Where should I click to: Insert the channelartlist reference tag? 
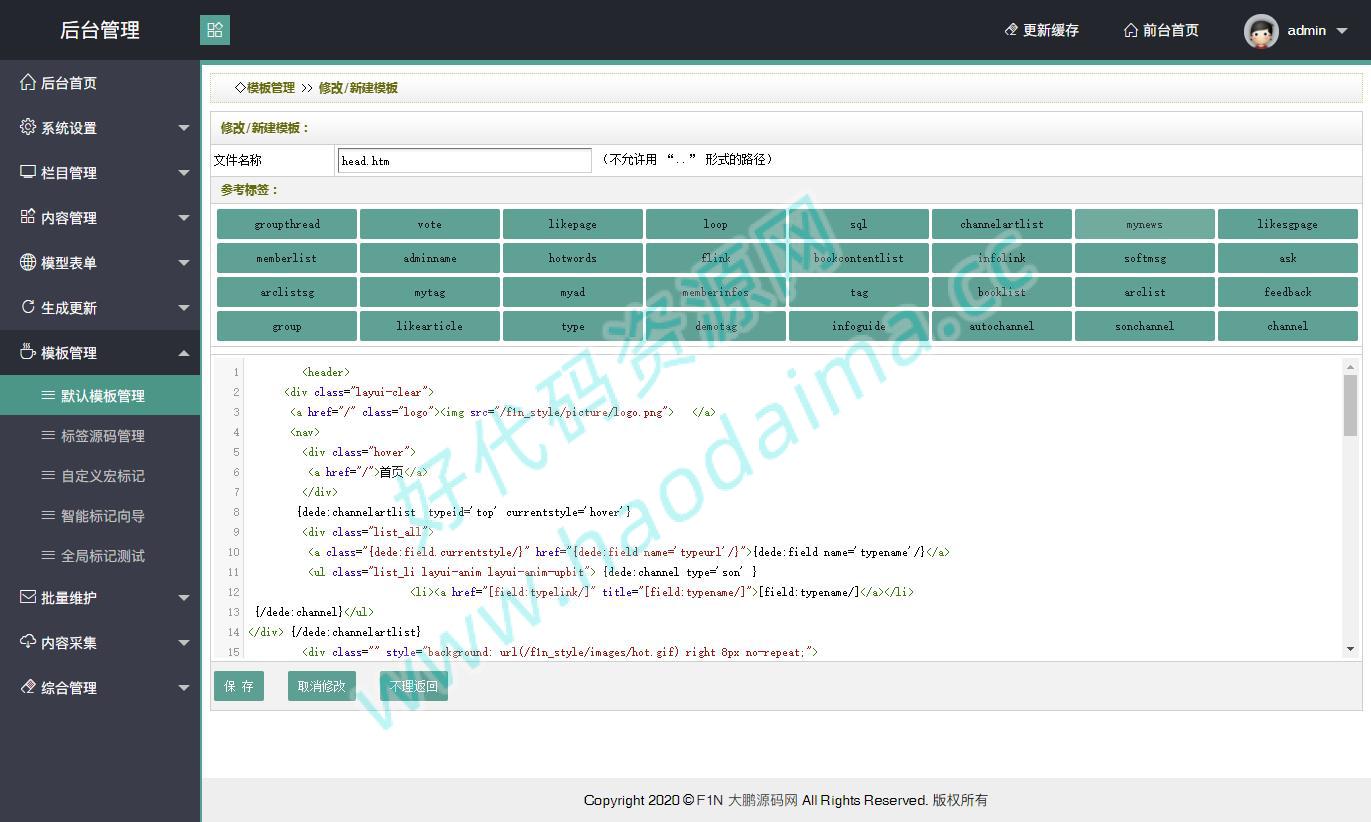pos(1001,224)
